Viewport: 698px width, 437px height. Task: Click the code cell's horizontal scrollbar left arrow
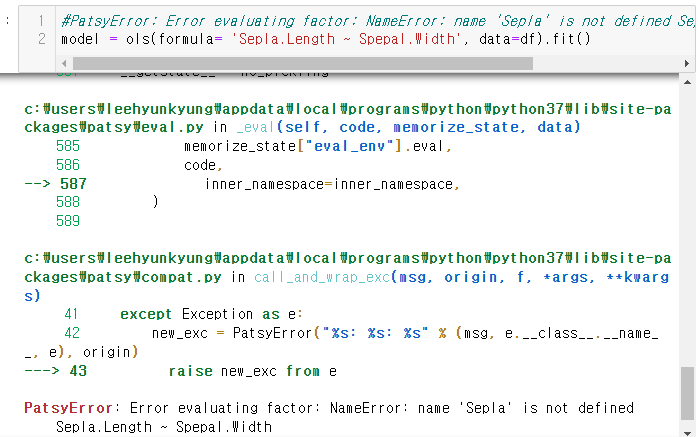pos(64,64)
